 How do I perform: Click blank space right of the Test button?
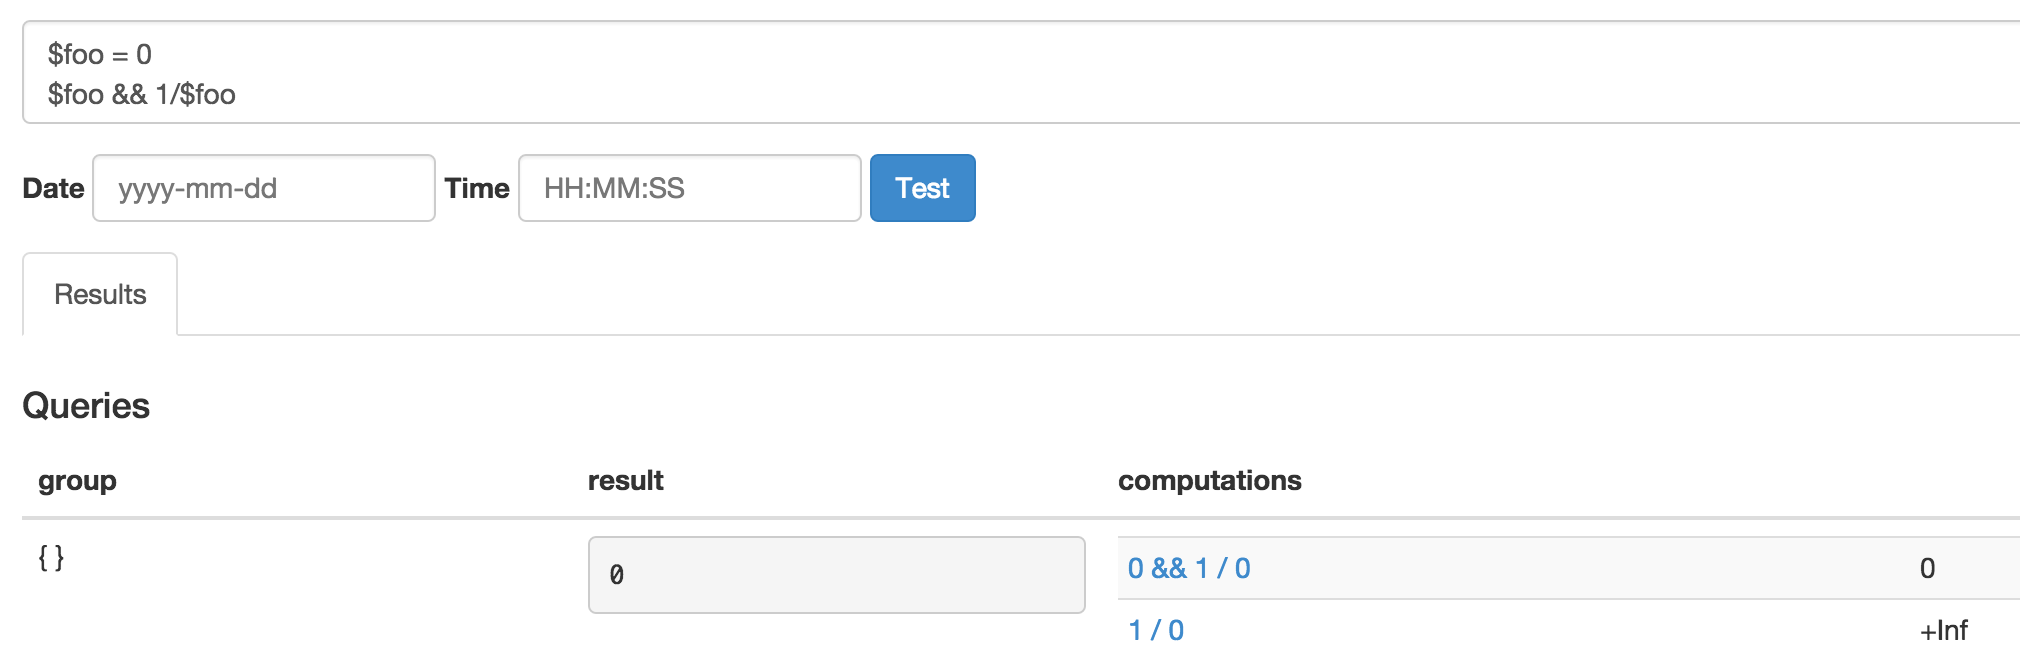1400,188
